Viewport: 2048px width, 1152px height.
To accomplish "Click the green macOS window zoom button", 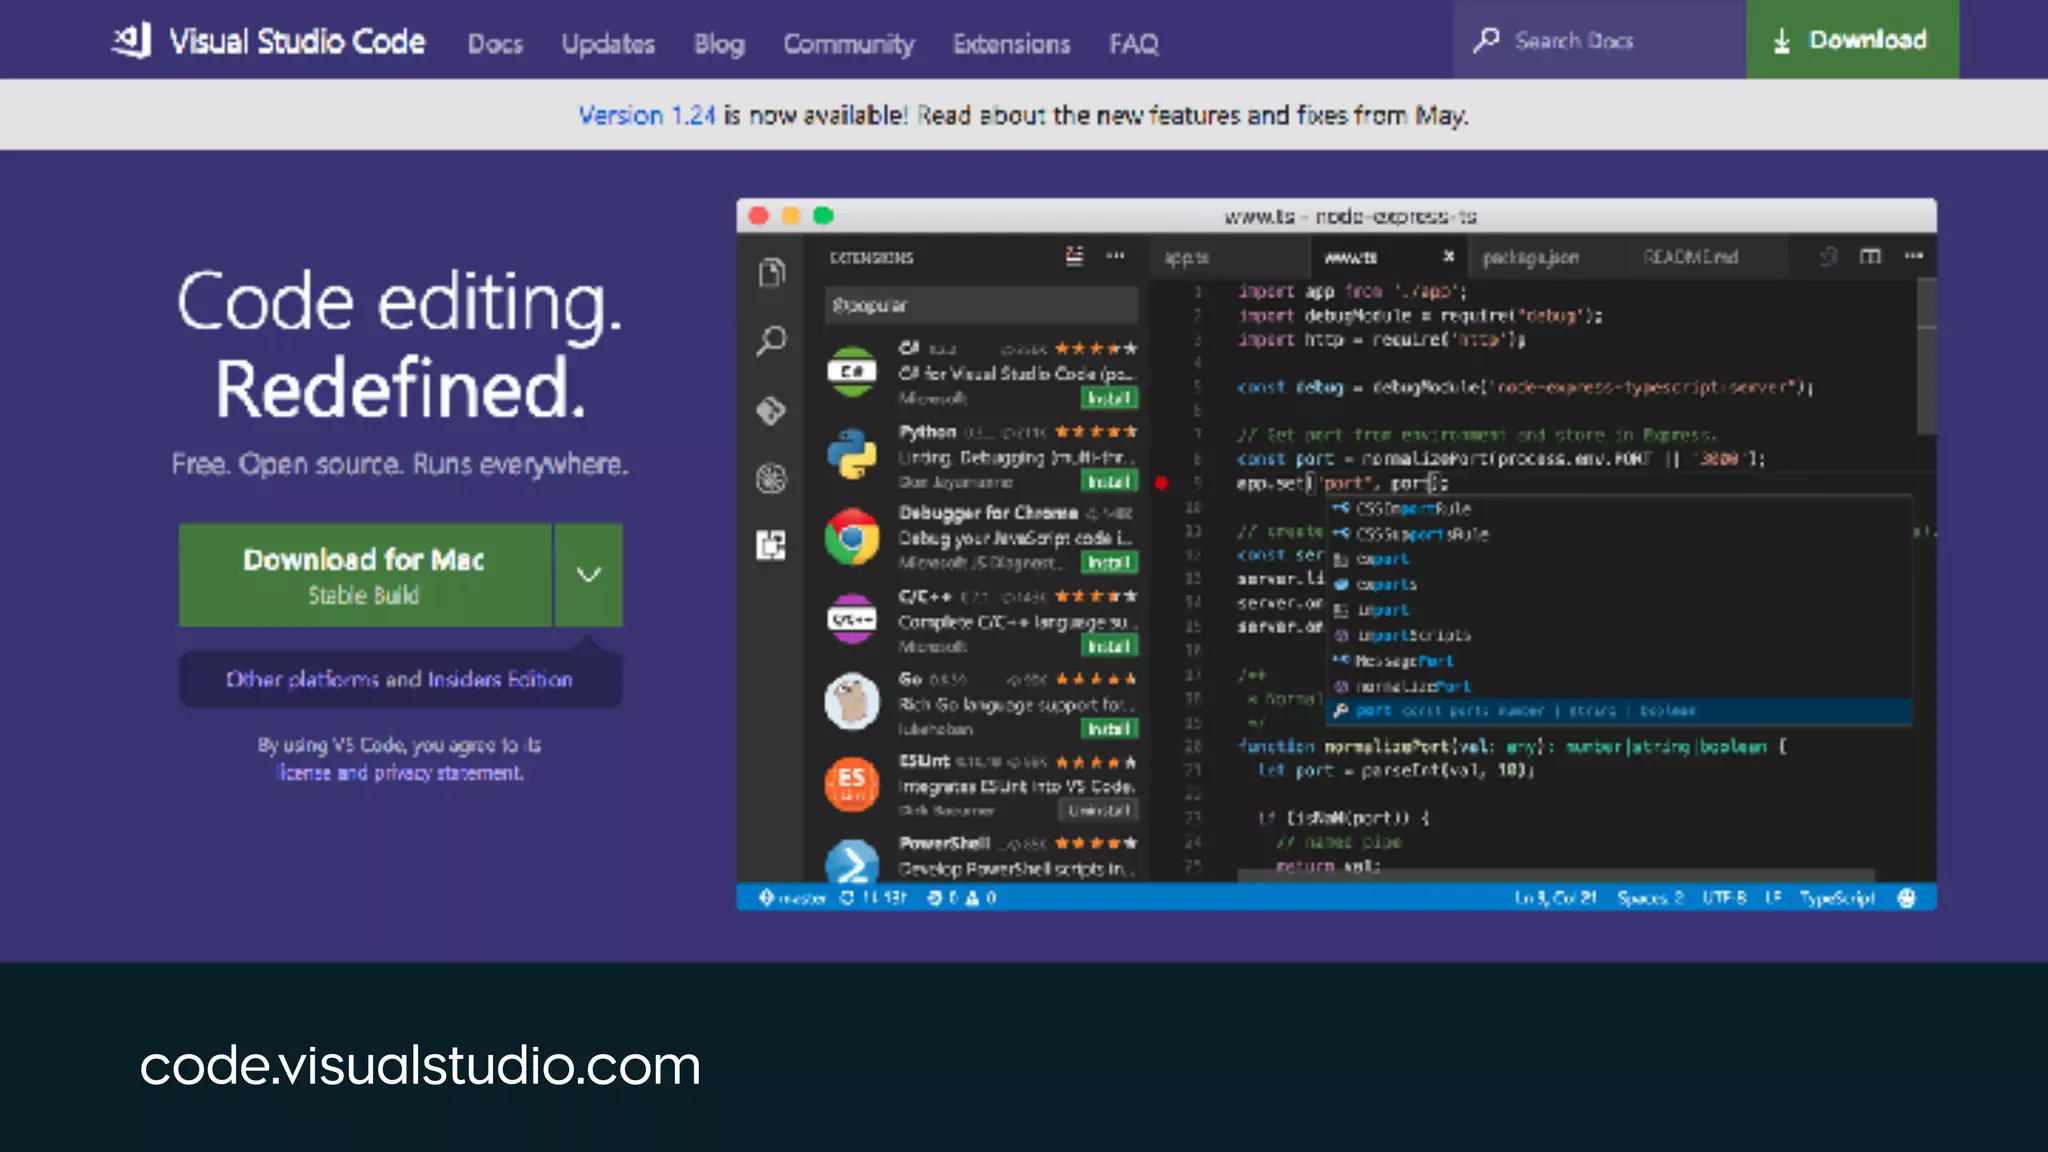I will pos(823,215).
